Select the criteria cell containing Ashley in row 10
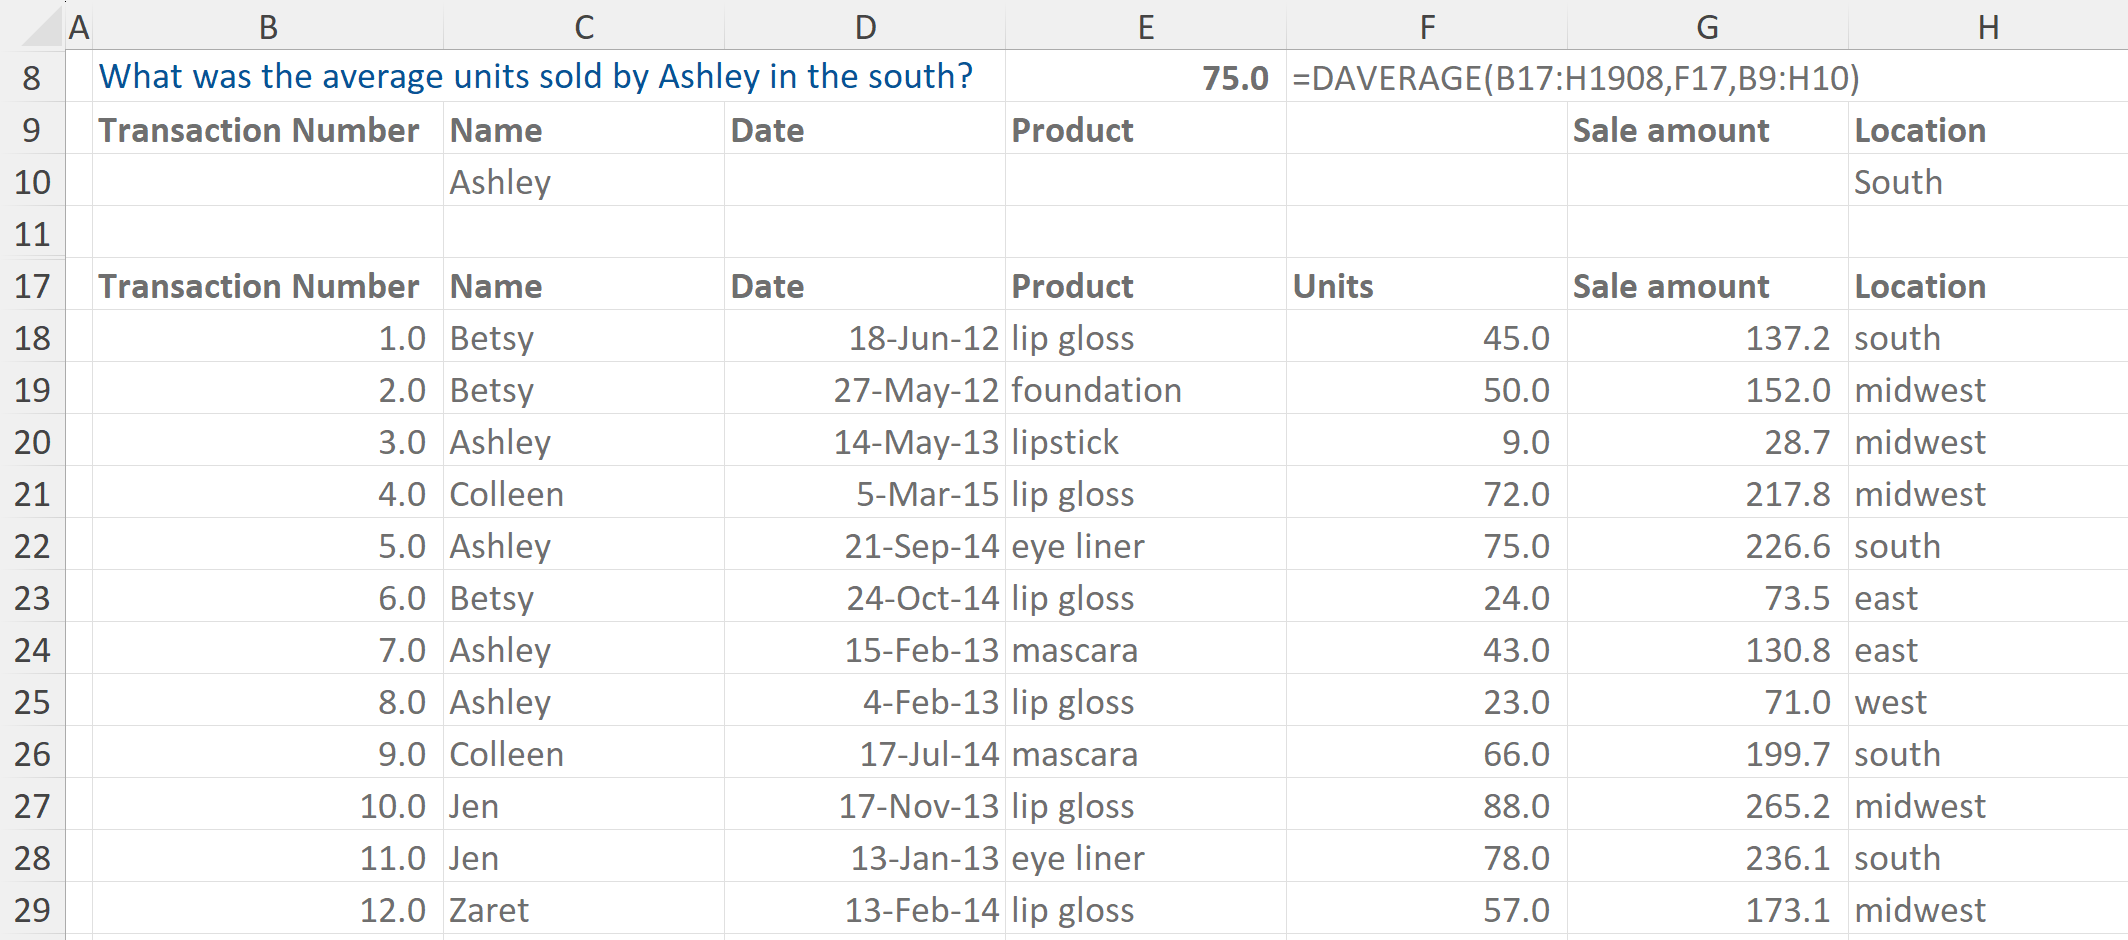This screenshot has height=940, width=2128. tap(584, 182)
